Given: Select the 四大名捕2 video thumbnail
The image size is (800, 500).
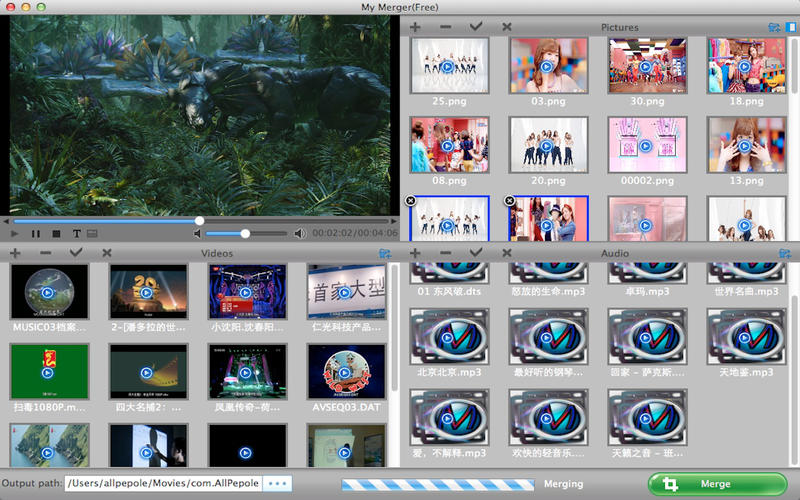Looking at the screenshot, I should tap(148, 371).
